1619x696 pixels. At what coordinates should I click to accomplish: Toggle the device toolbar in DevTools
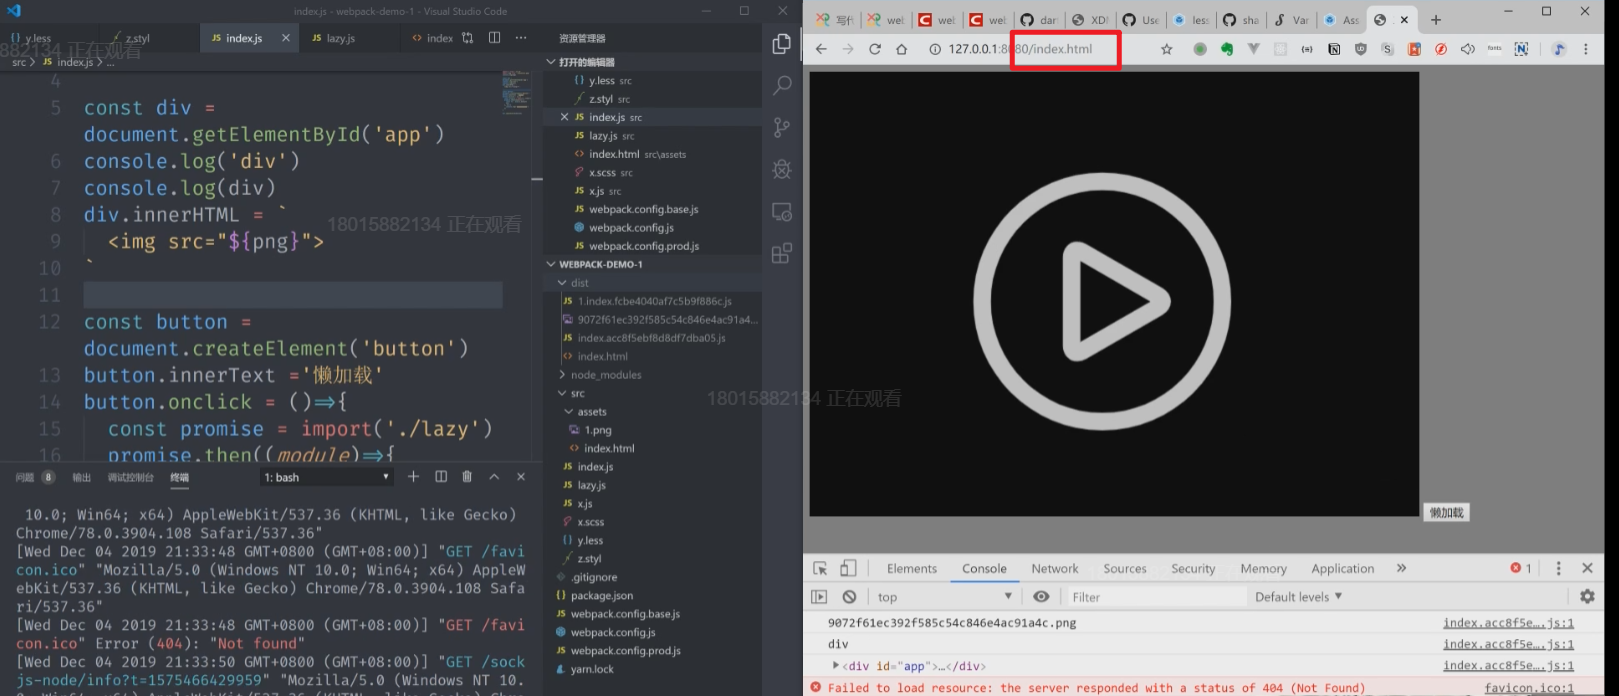[x=848, y=568]
